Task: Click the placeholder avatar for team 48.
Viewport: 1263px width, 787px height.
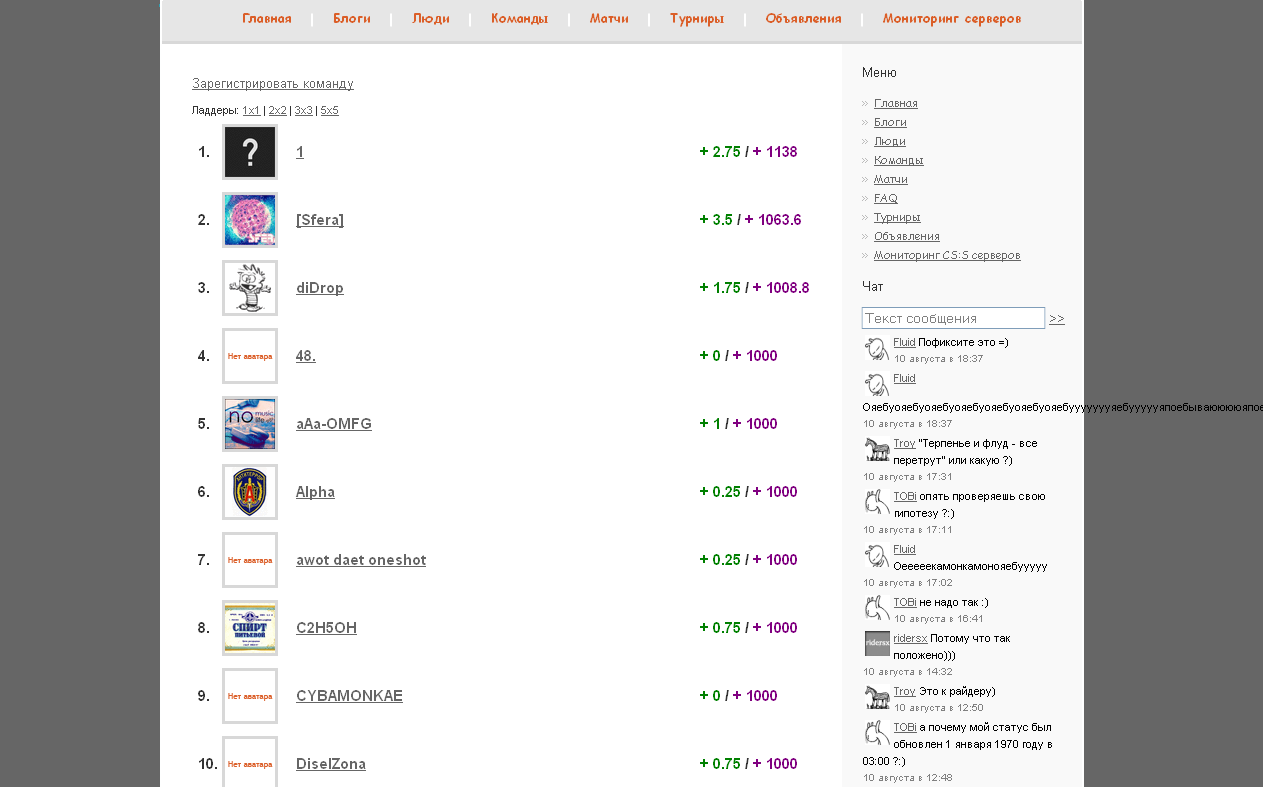Action: pos(250,356)
